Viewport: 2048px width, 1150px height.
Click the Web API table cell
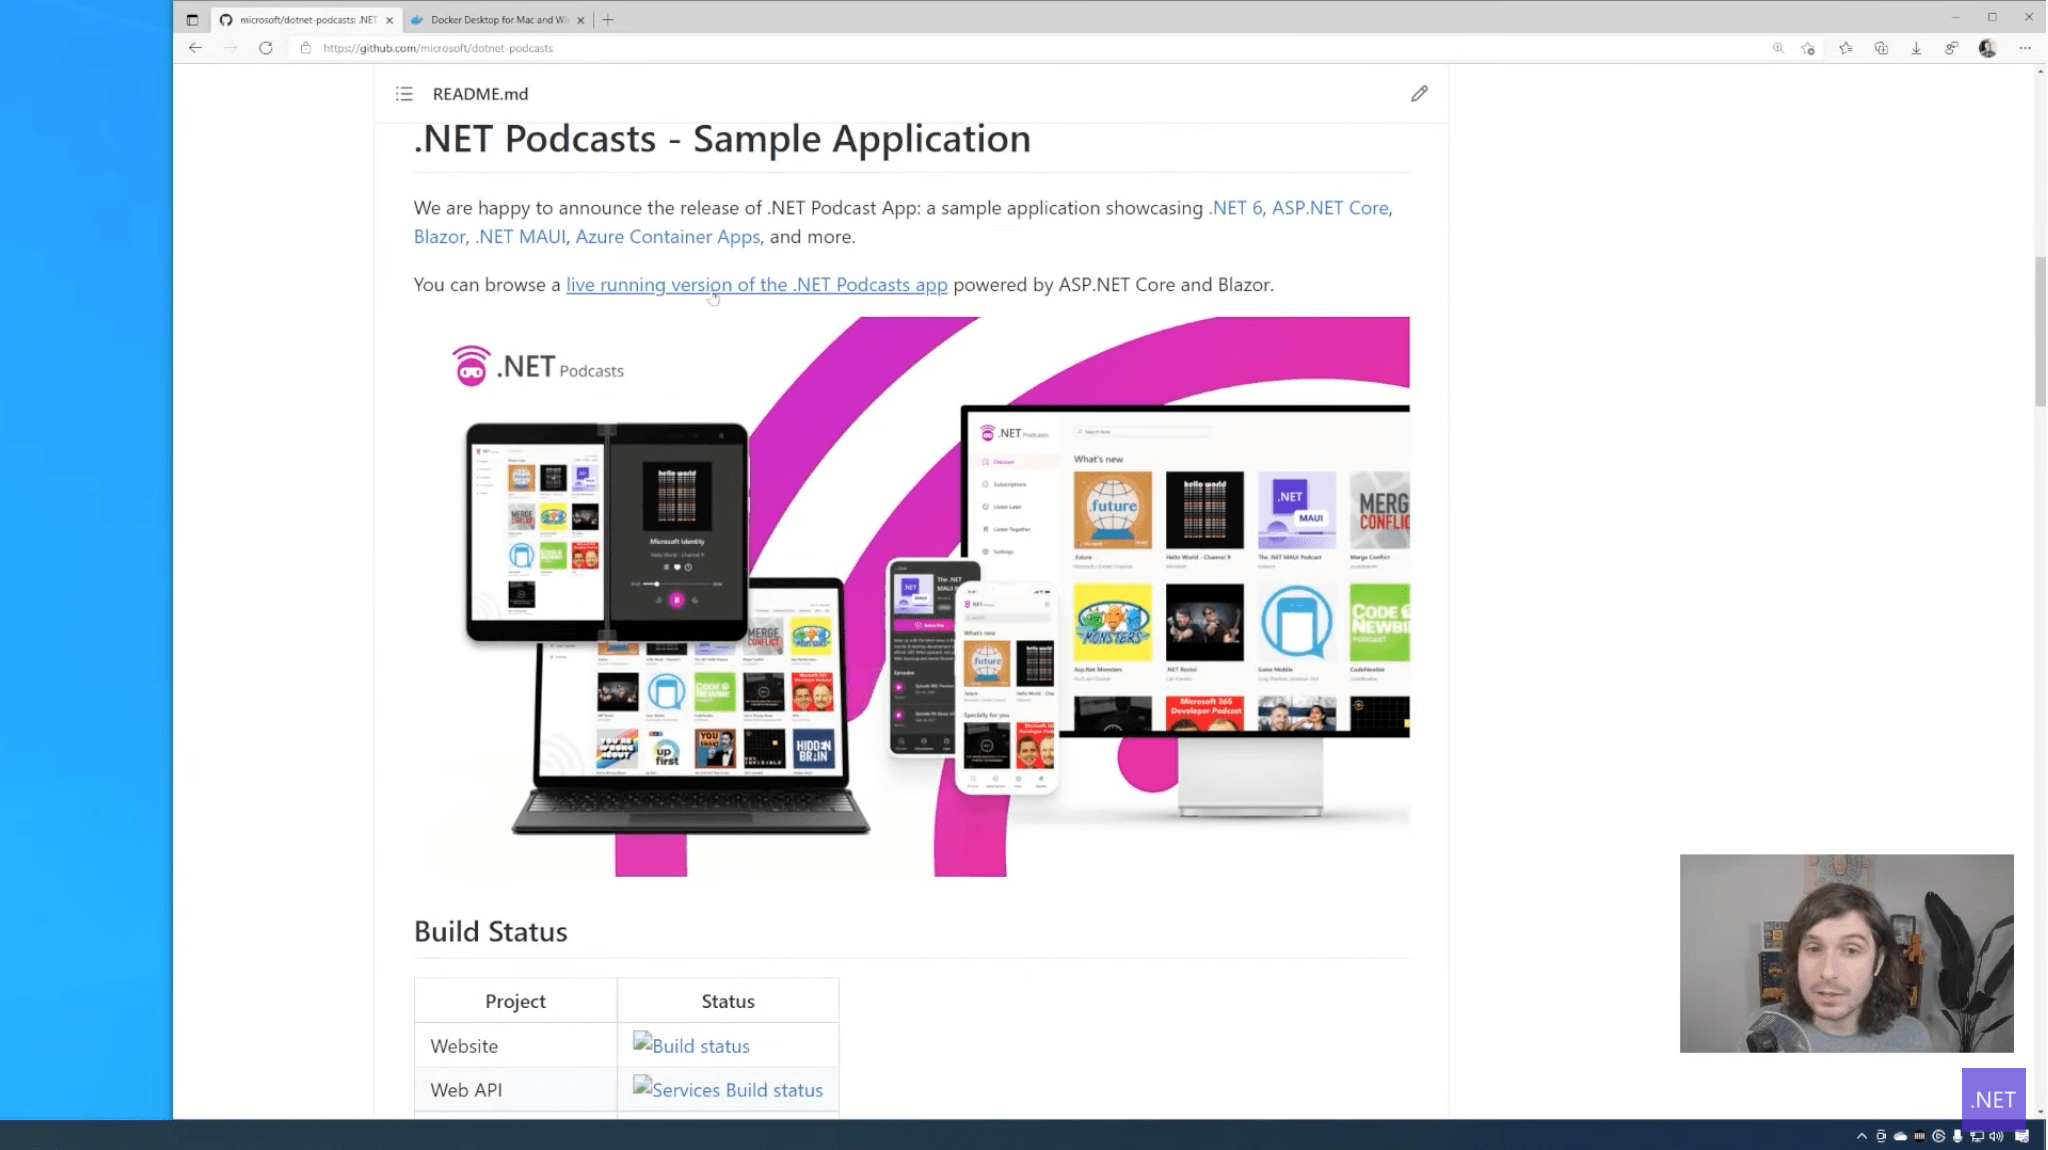pos(515,1089)
